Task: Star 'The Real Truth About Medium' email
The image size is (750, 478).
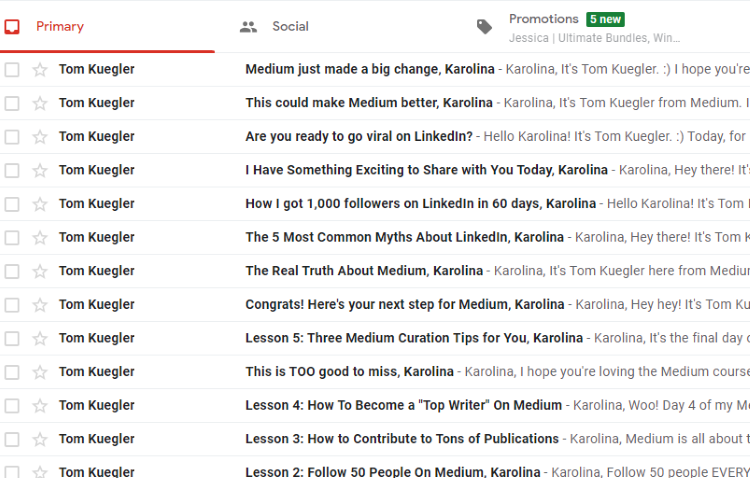Action: tap(40, 271)
